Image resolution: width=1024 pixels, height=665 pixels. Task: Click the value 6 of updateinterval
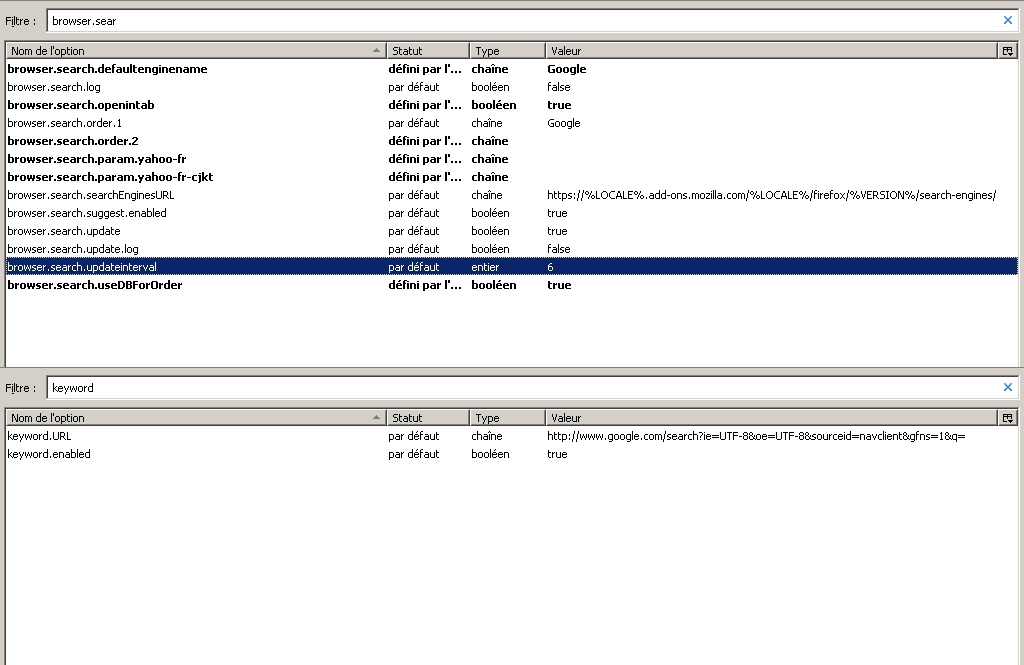(x=551, y=267)
